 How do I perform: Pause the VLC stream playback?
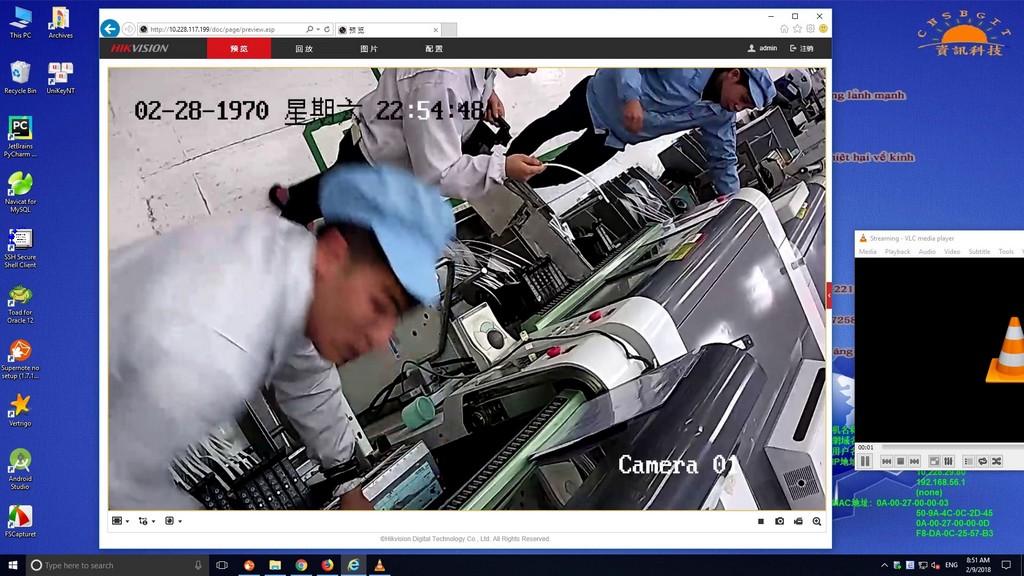coord(865,461)
